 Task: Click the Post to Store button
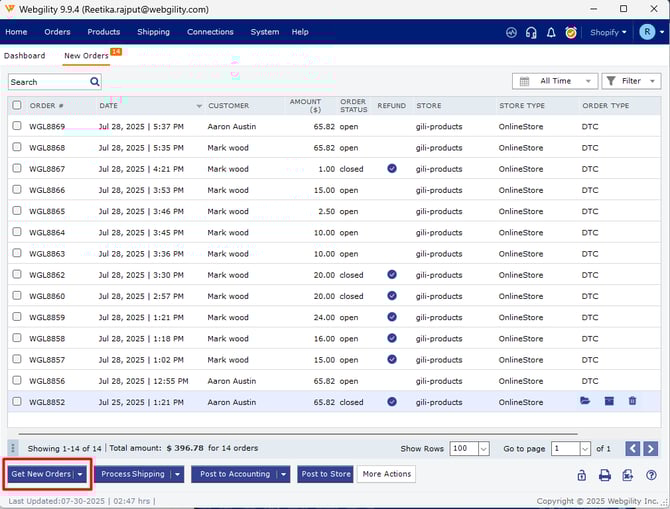(x=325, y=474)
